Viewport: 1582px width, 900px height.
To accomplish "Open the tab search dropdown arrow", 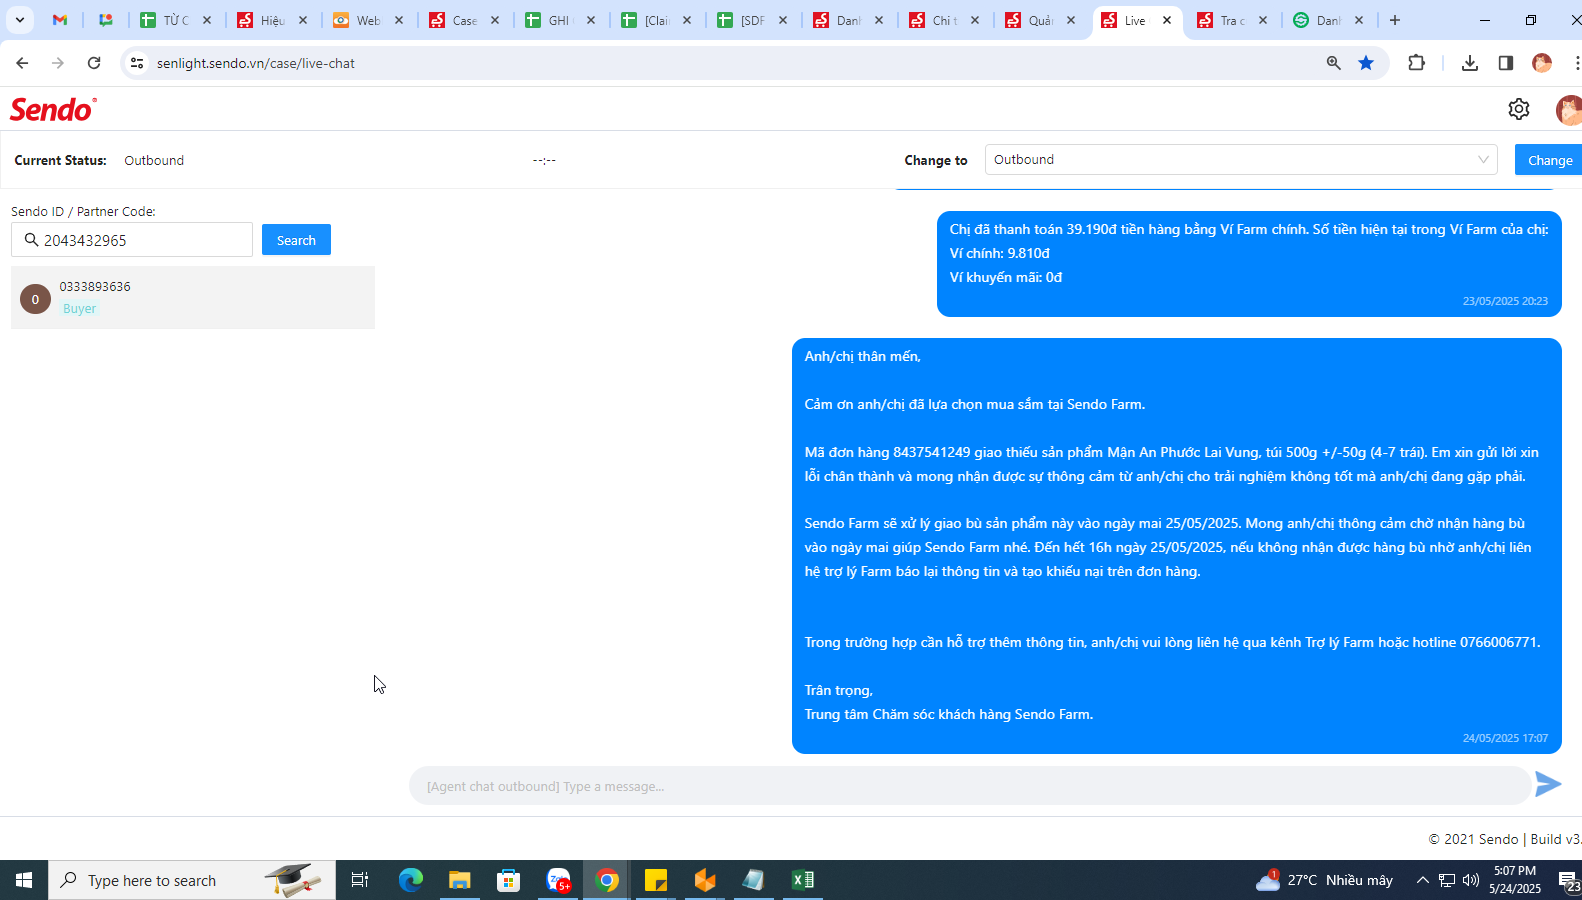I will [x=19, y=20].
